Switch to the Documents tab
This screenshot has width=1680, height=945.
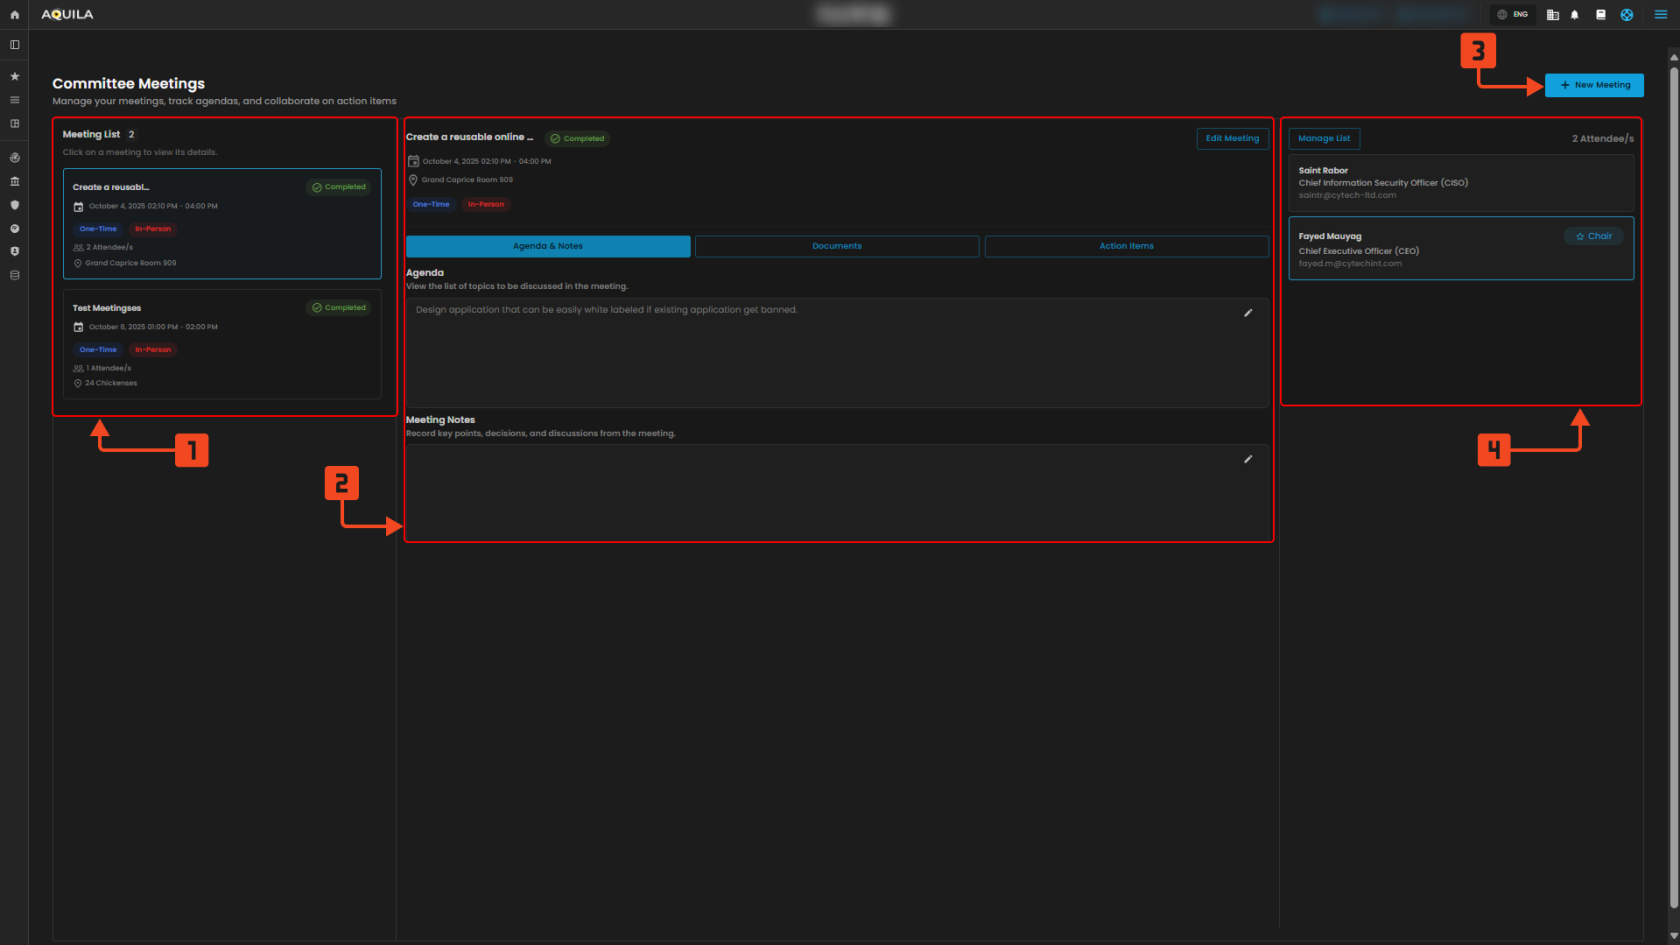[x=836, y=246]
